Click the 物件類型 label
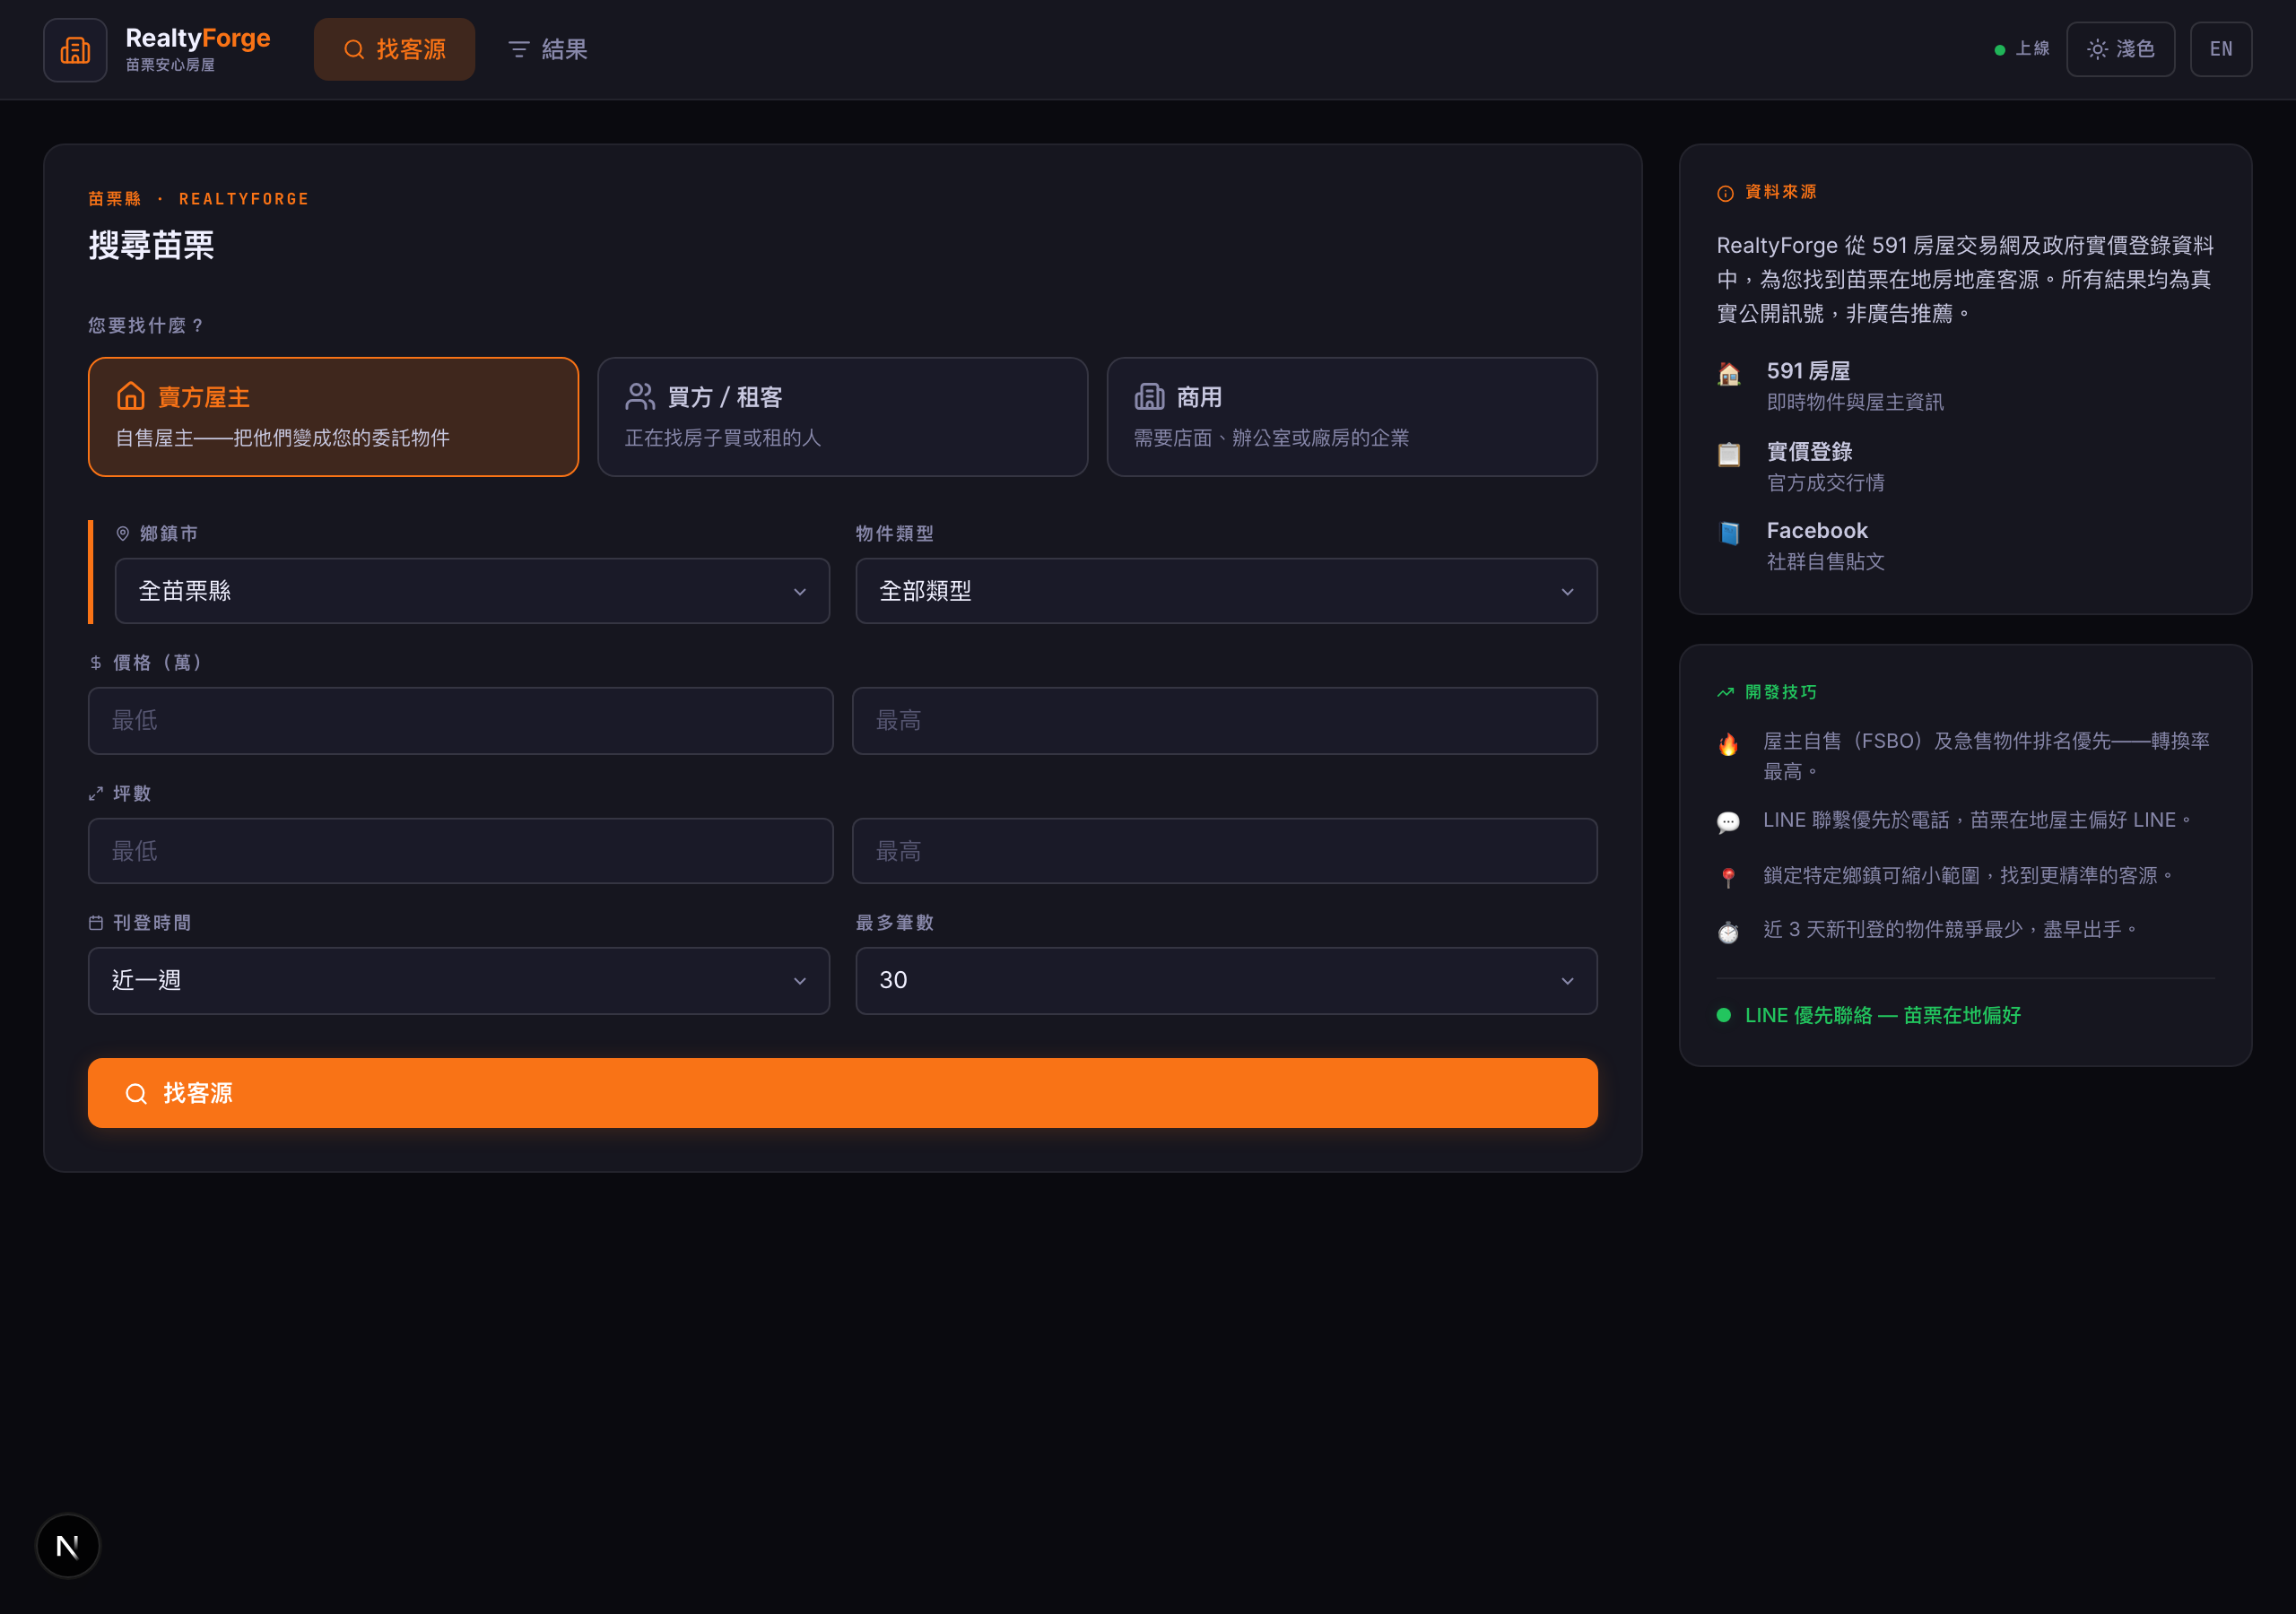Viewport: 2296px width, 1614px height. (x=894, y=533)
